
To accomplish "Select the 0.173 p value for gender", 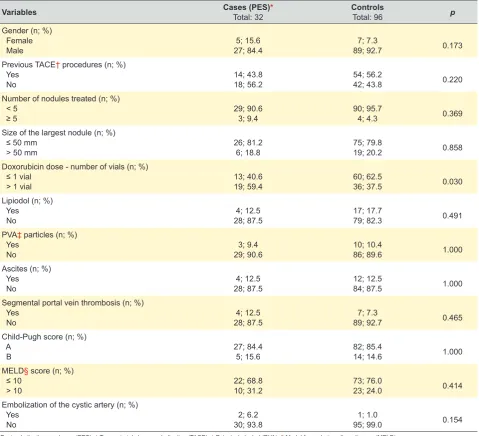I will 452,46.
